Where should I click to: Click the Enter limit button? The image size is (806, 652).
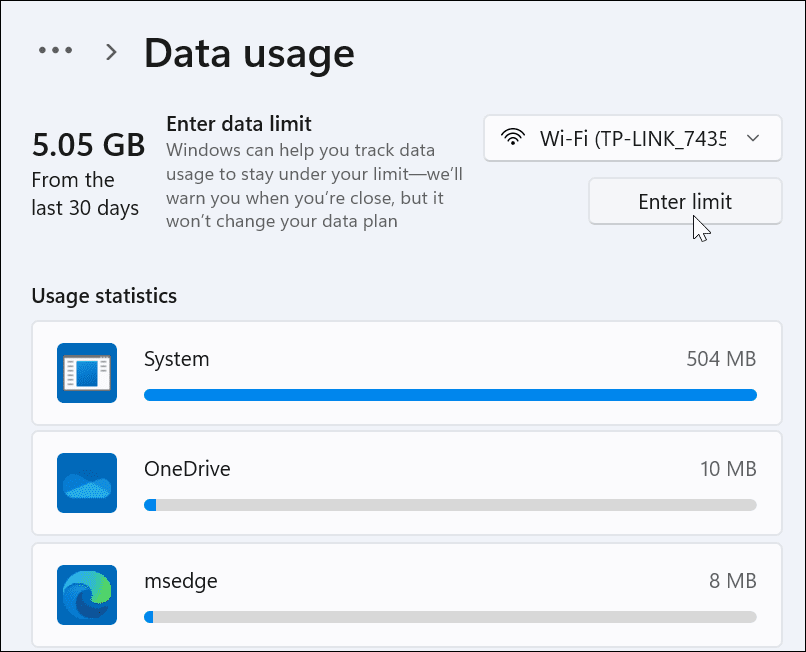pyautogui.click(x=685, y=201)
